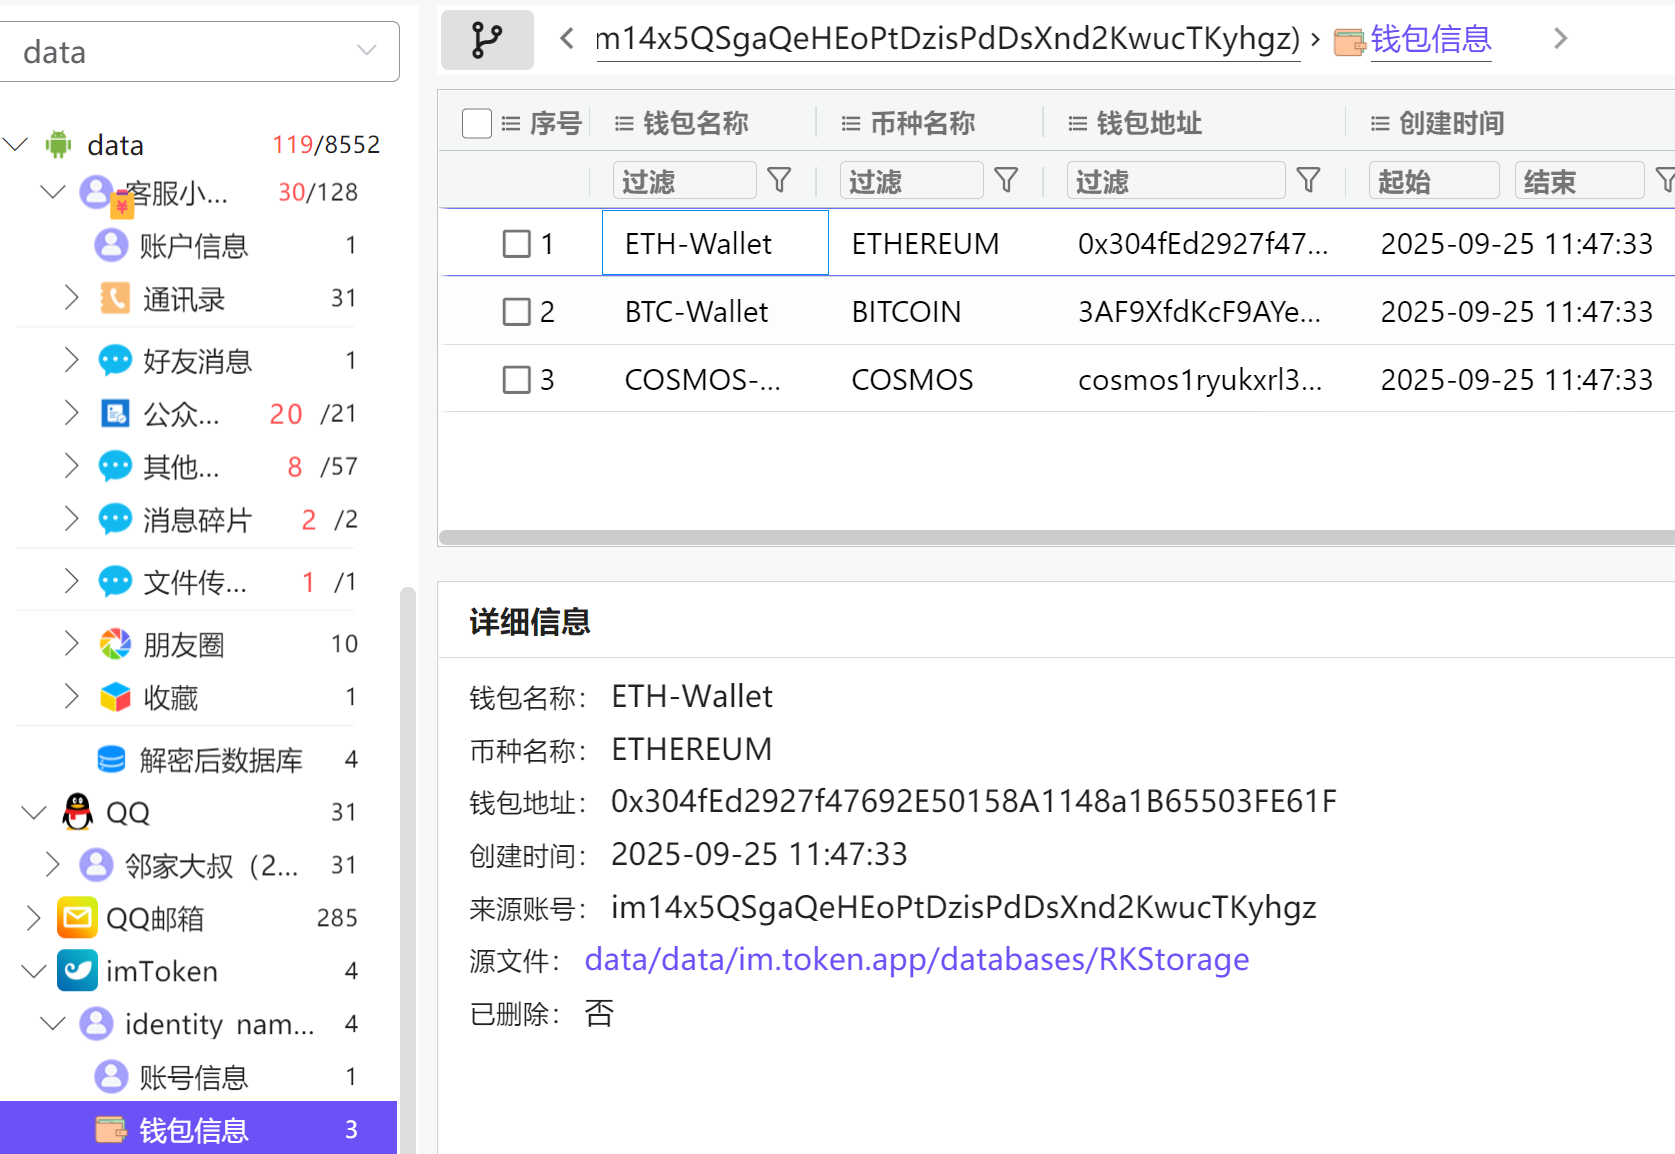Toggle the select-all checkbox in table header

477,124
